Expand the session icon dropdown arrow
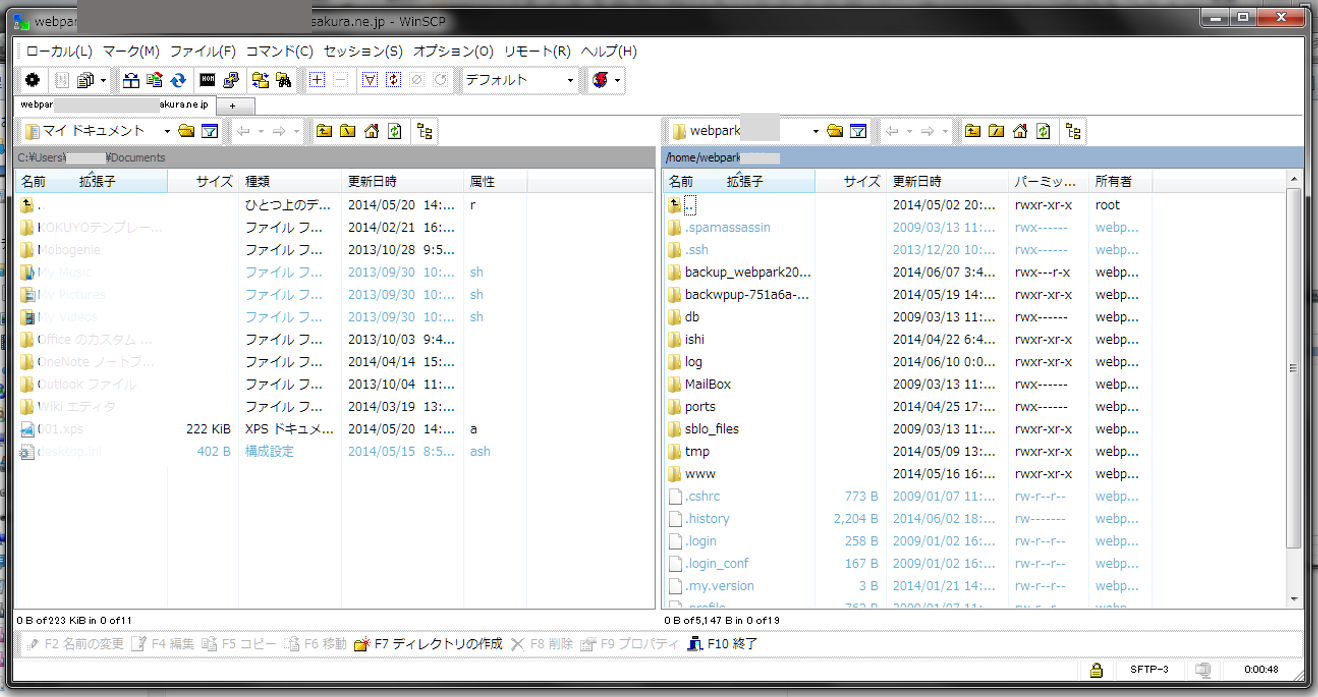 coord(618,80)
